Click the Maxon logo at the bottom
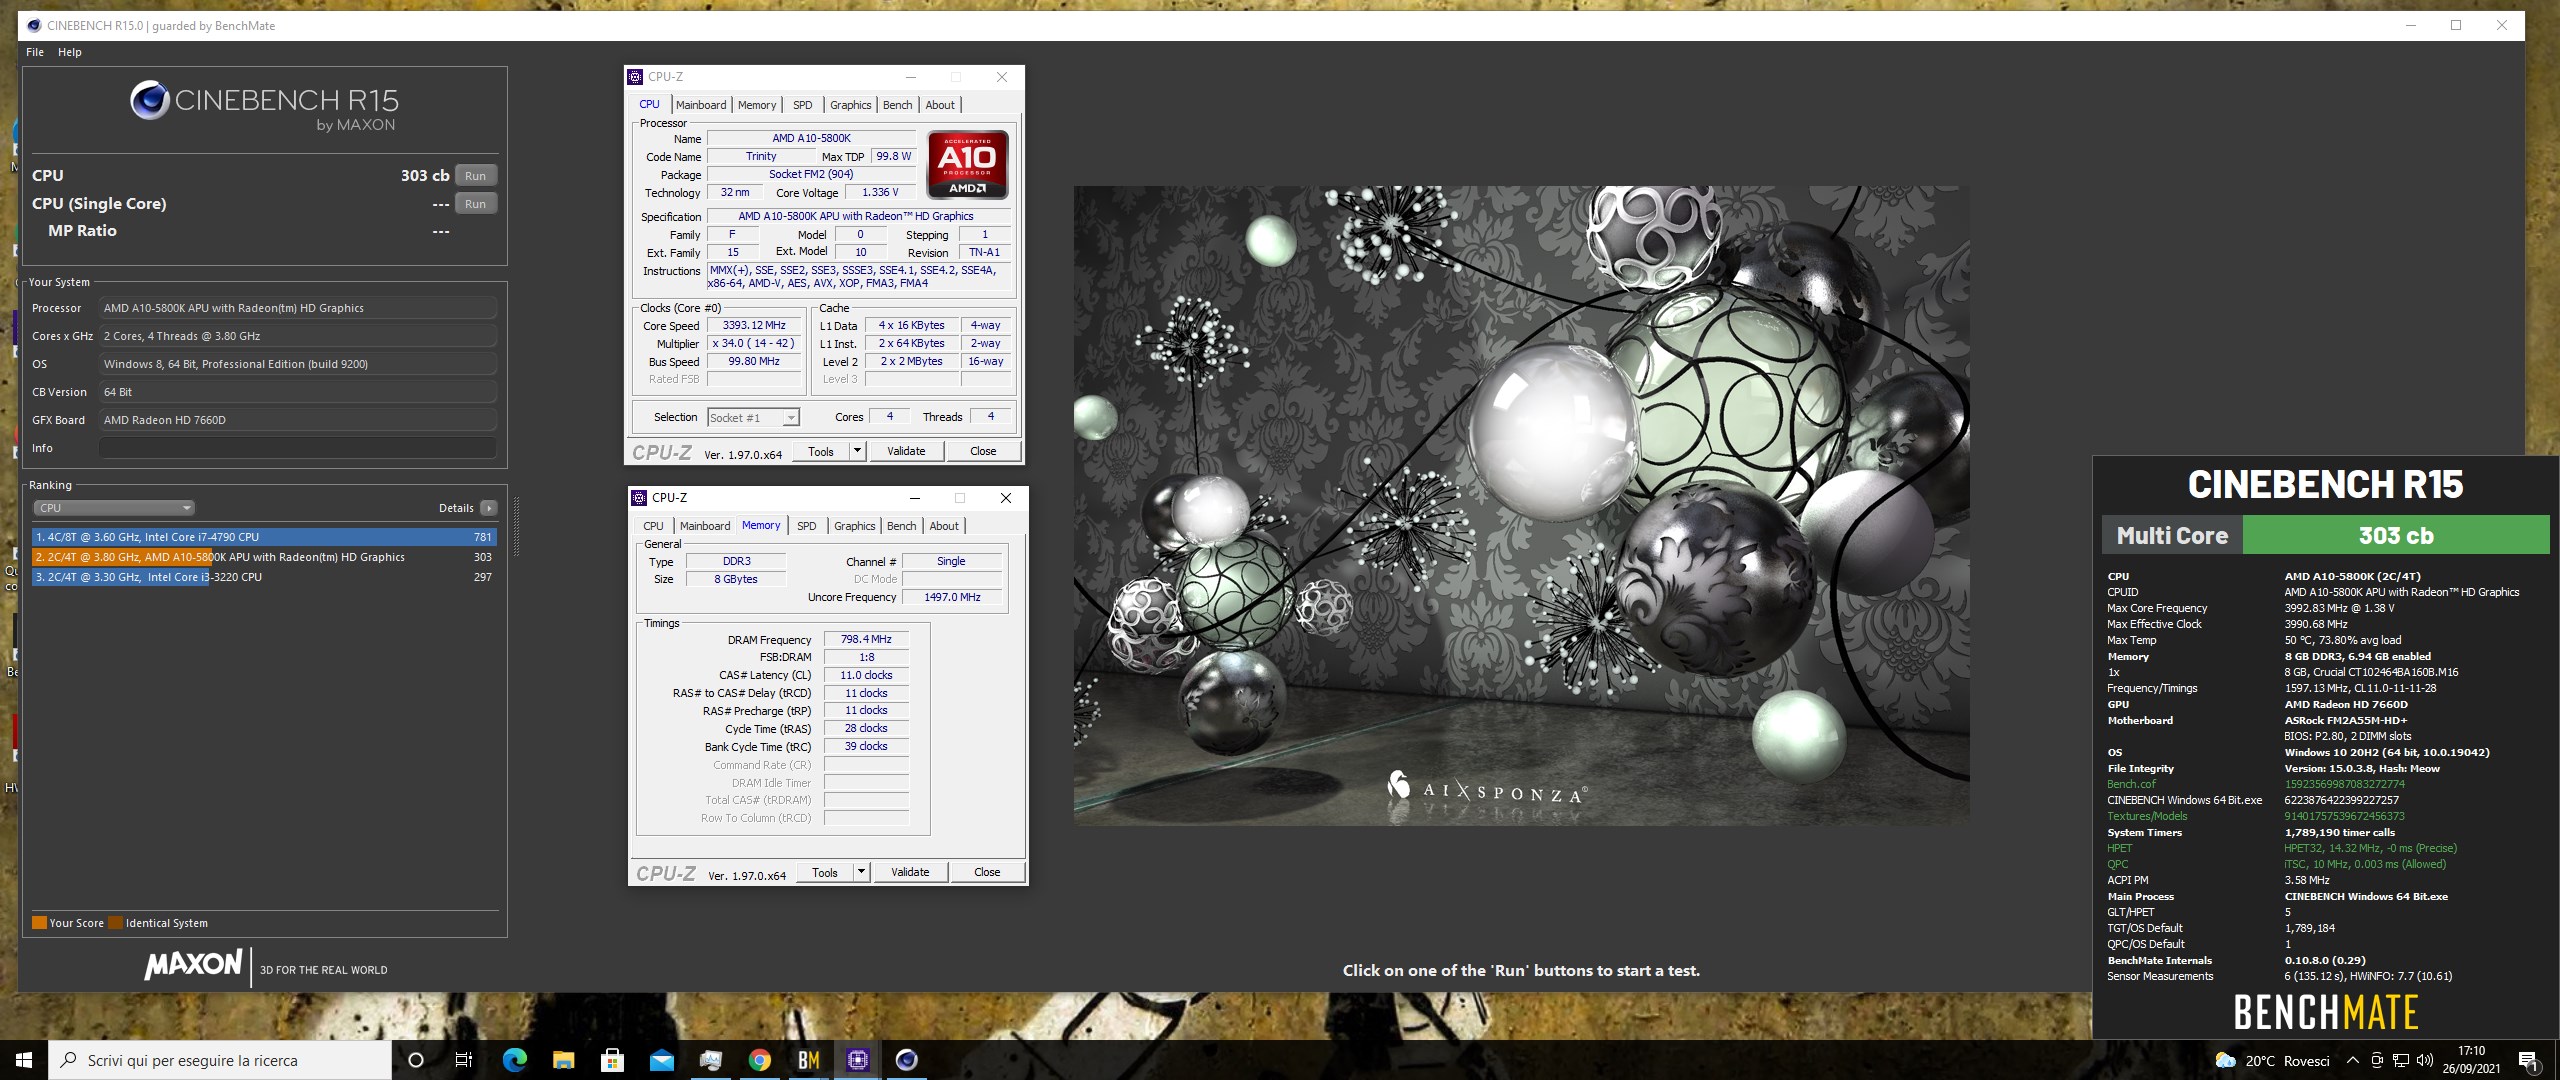The width and height of the screenshot is (2560, 1080). pyautogui.click(x=193, y=964)
